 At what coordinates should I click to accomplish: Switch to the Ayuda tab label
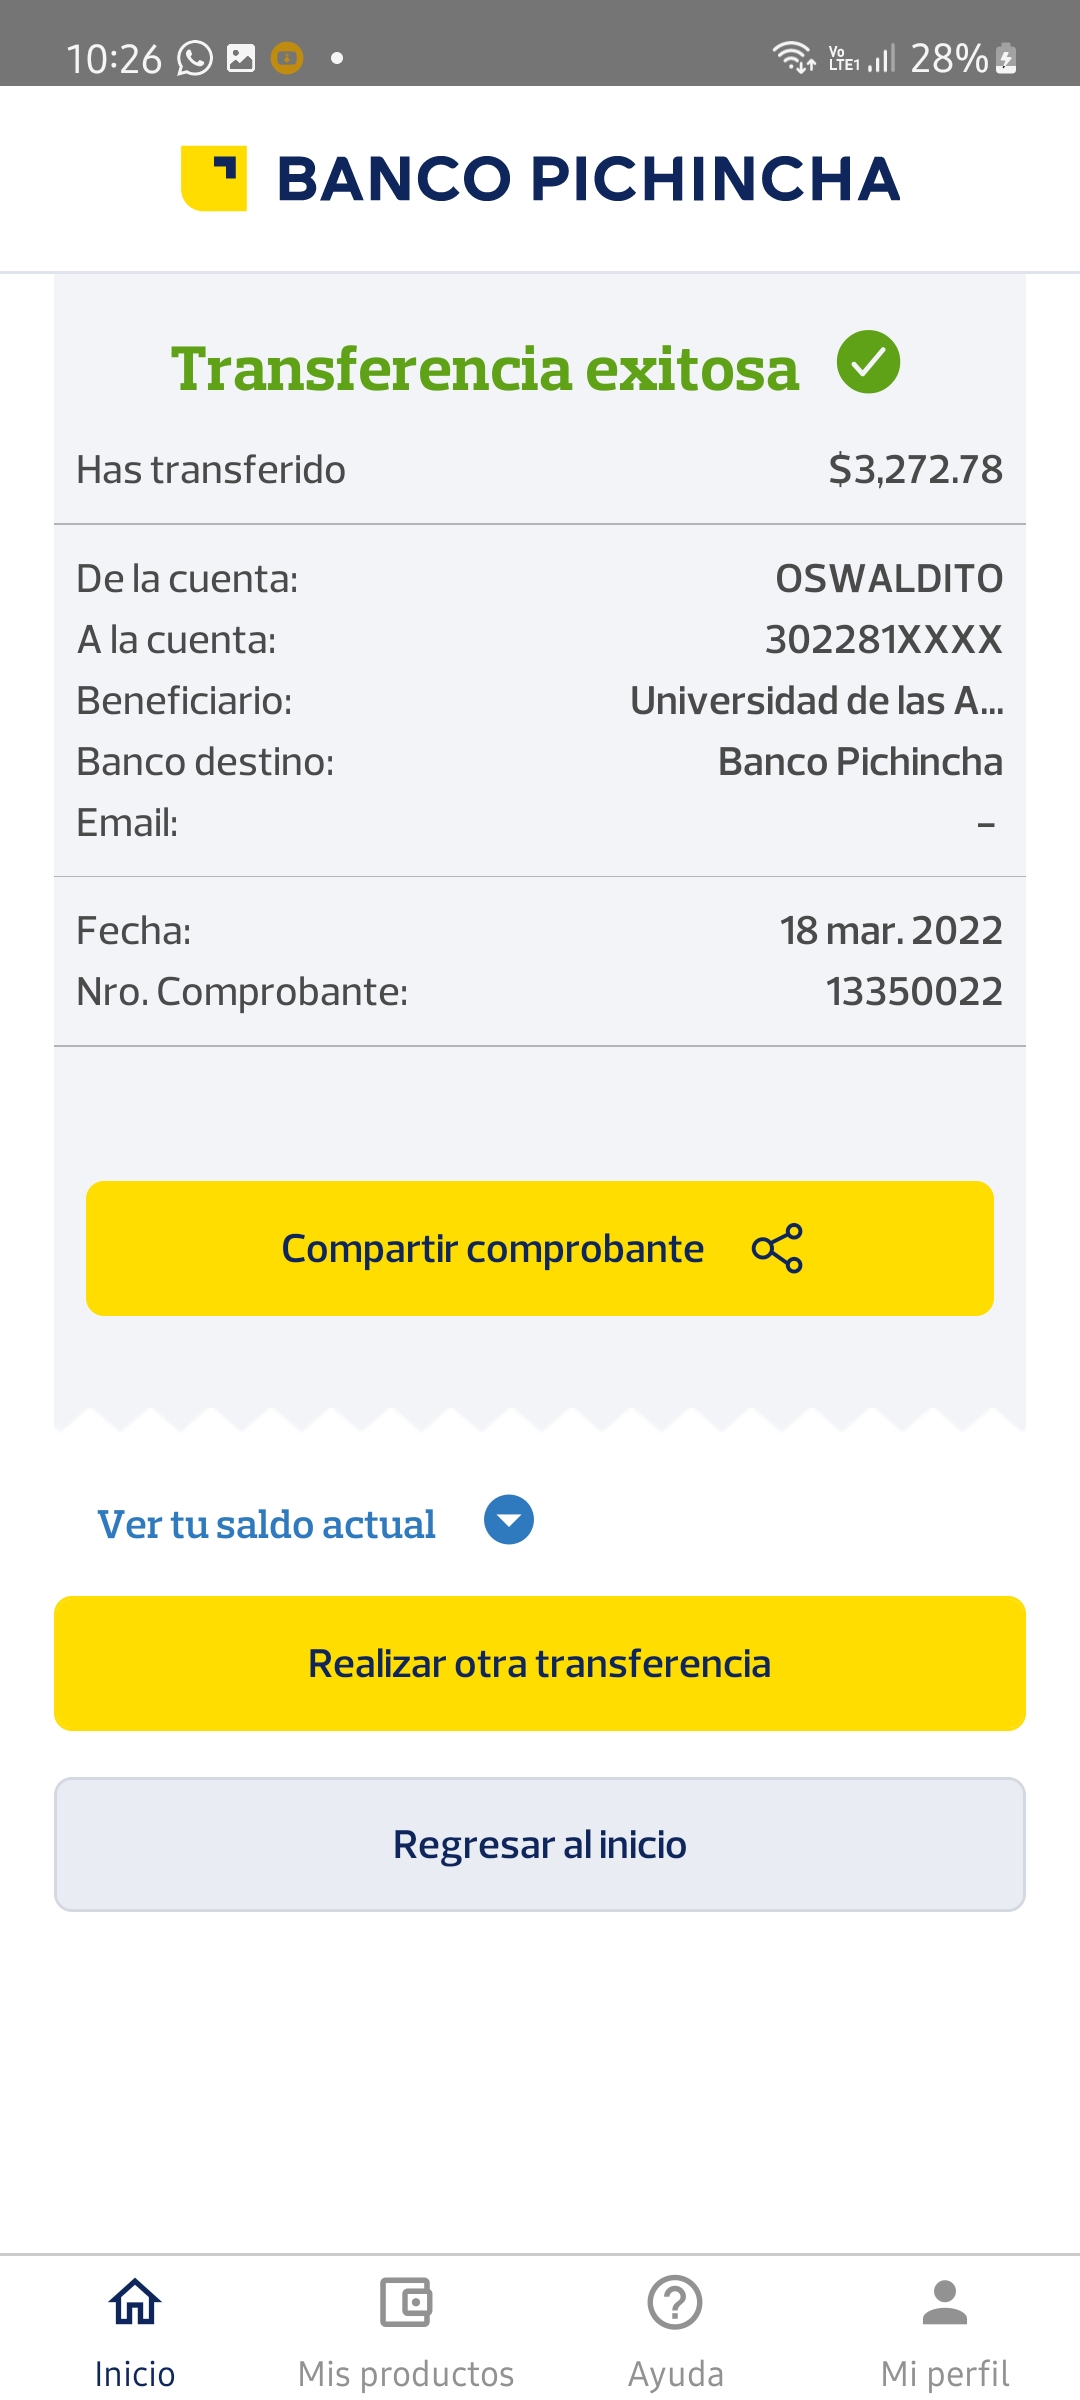(x=675, y=2373)
